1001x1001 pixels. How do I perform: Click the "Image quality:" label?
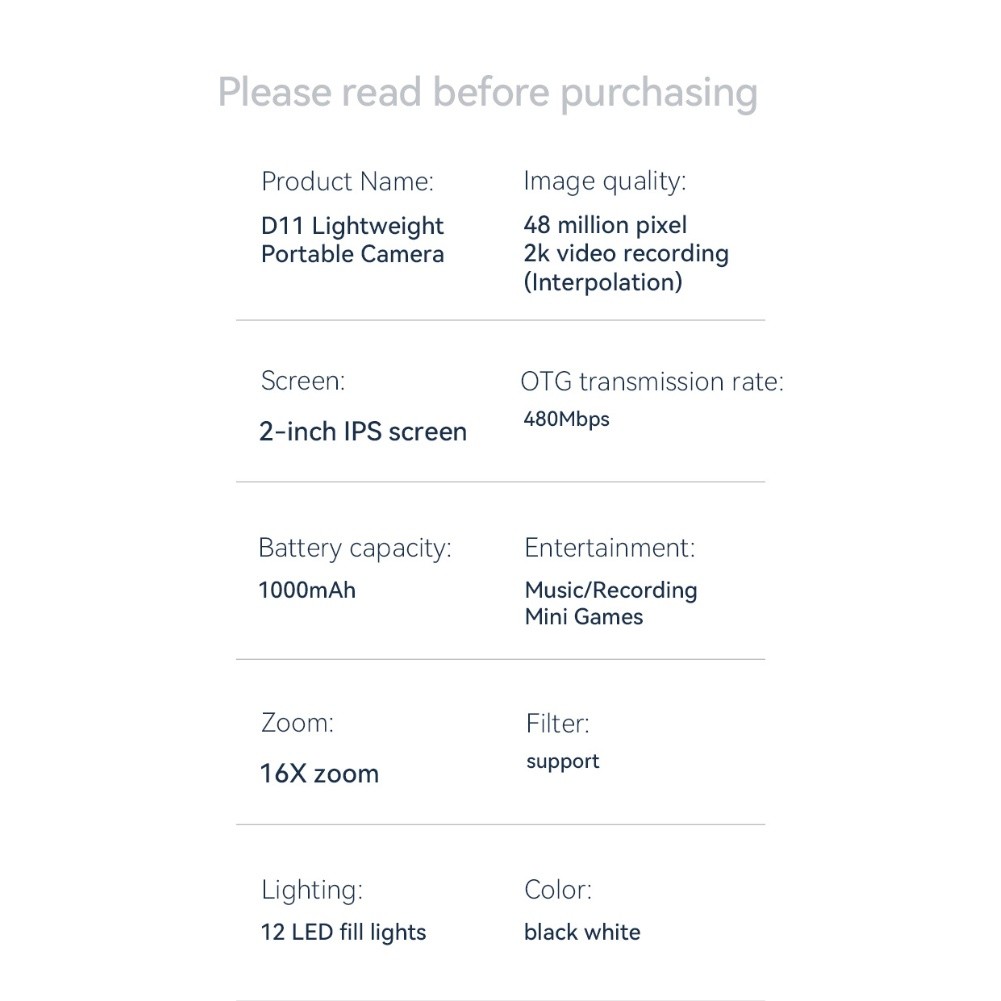[x=604, y=181]
